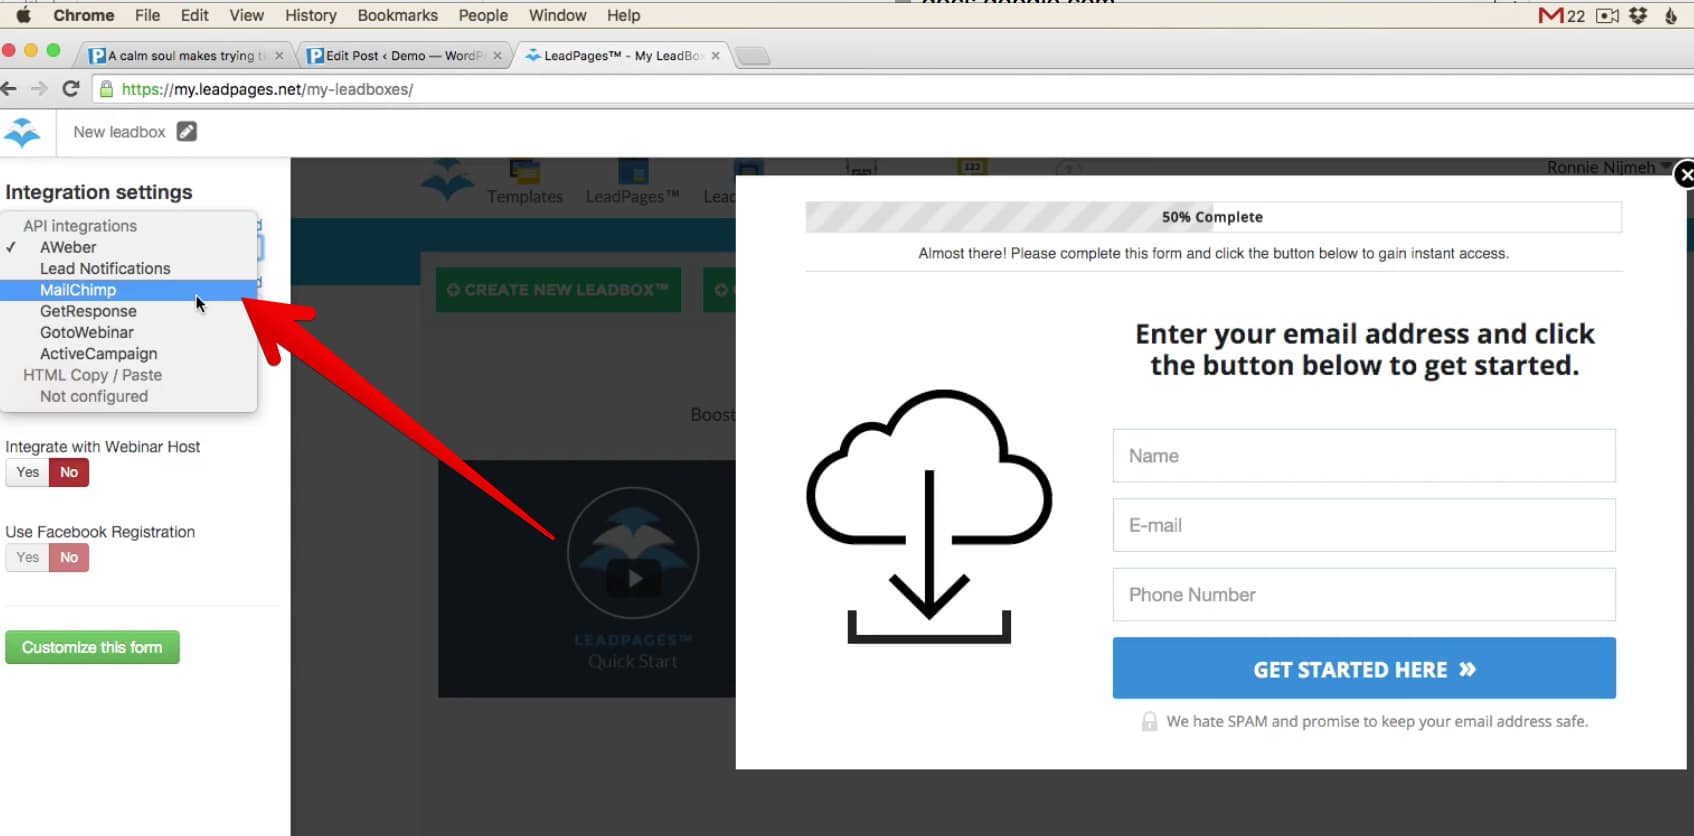Click the 50% Complete progress bar
The height and width of the screenshot is (836, 1694).
tap(1213, 217)
